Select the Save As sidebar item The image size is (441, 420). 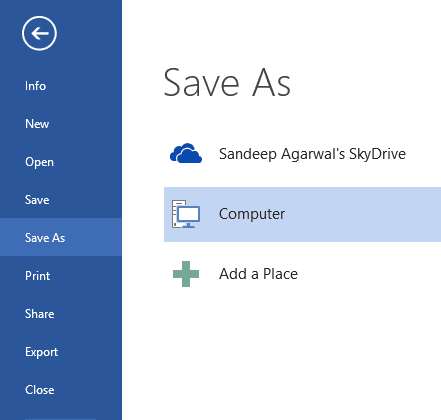click(61, 237)
